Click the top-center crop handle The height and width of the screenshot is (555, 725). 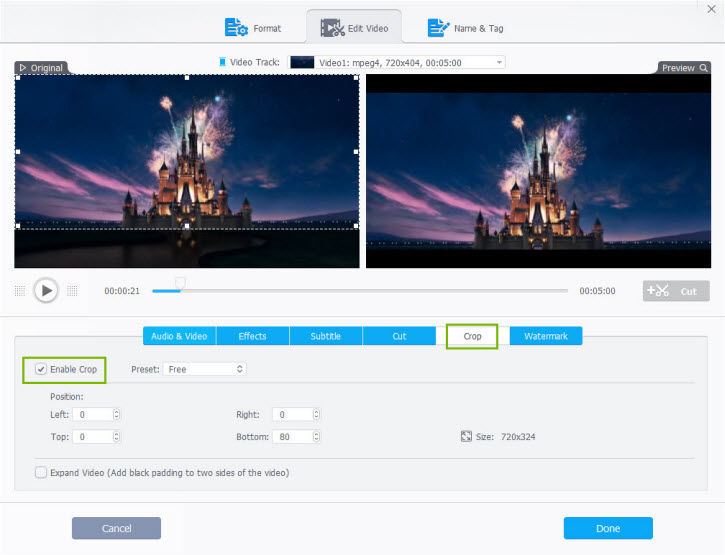[x=187, y=78]
